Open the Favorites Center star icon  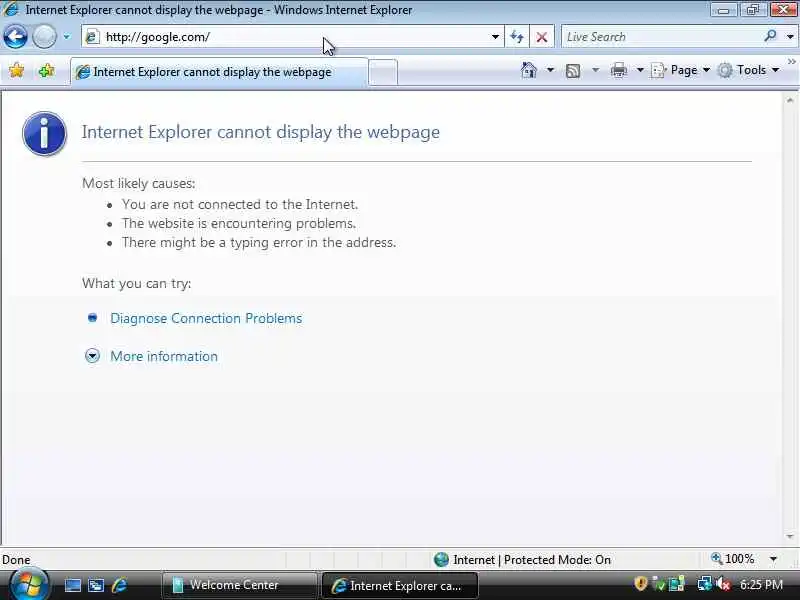point(17,70)
